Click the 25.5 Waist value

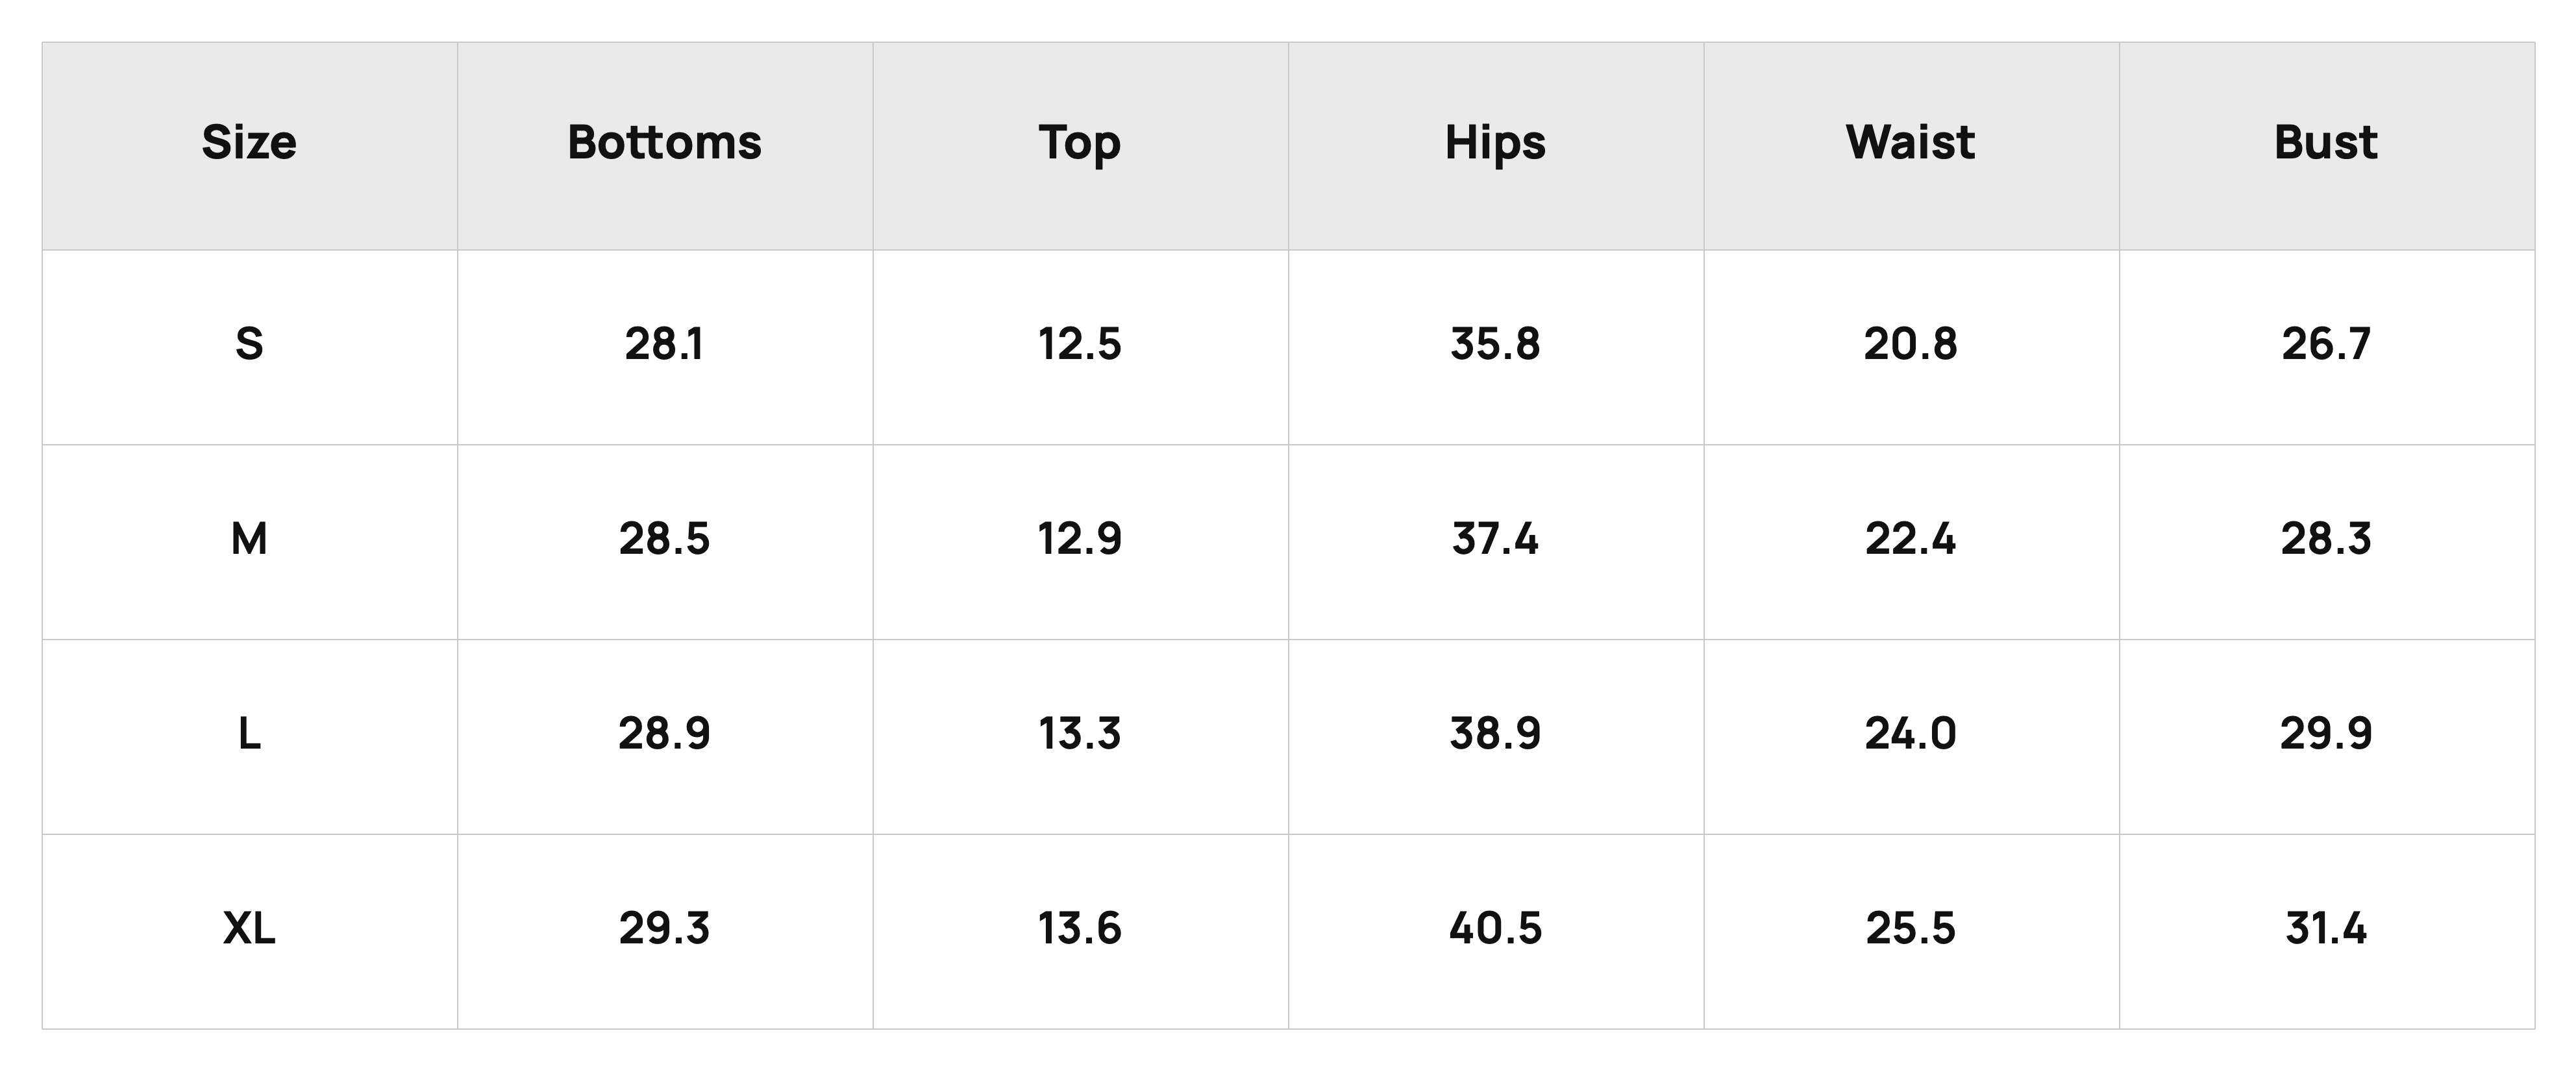point(1911,930)
